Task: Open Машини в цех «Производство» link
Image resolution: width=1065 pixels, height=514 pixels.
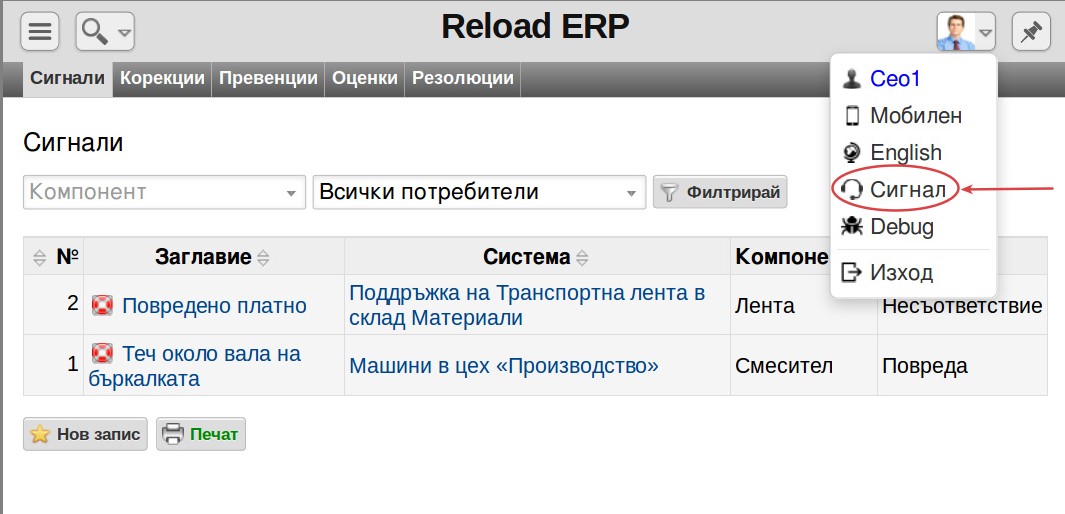Action: [x=504, y=366]
